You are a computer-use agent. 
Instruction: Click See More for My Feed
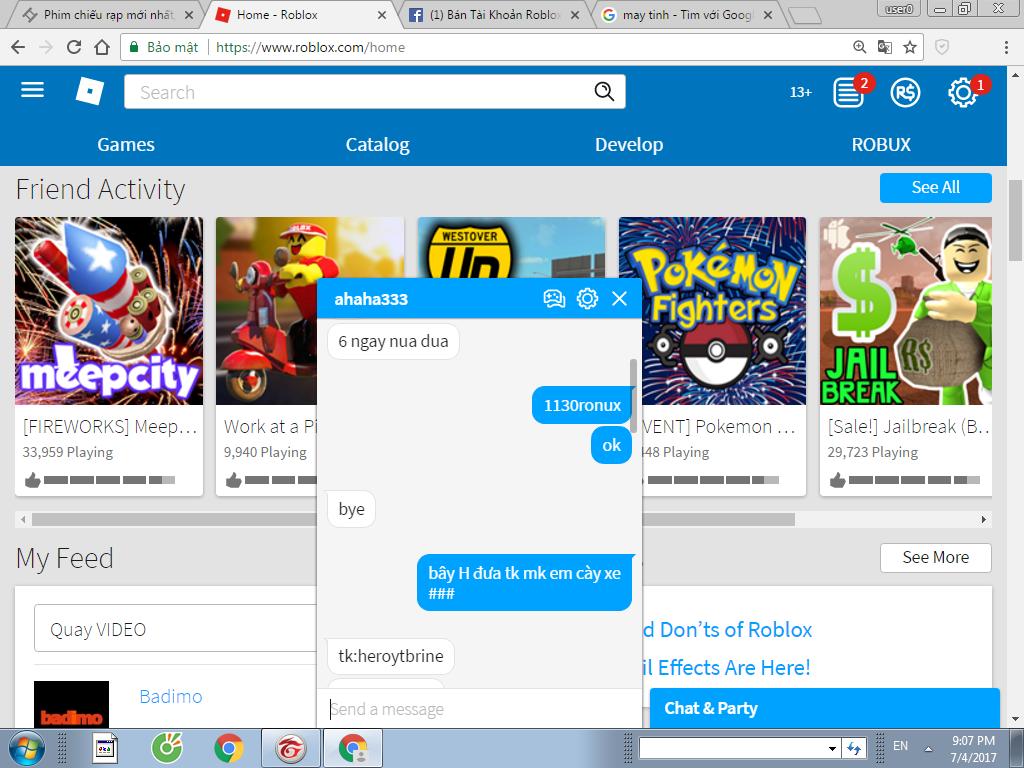[x=935, y=557]
